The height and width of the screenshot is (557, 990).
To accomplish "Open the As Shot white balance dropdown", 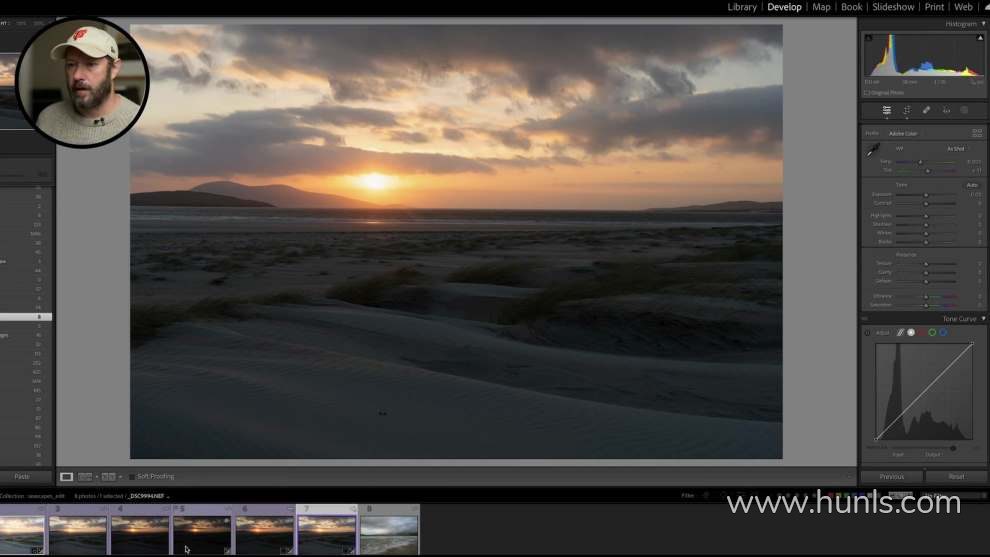I will [x=956, y=149].
